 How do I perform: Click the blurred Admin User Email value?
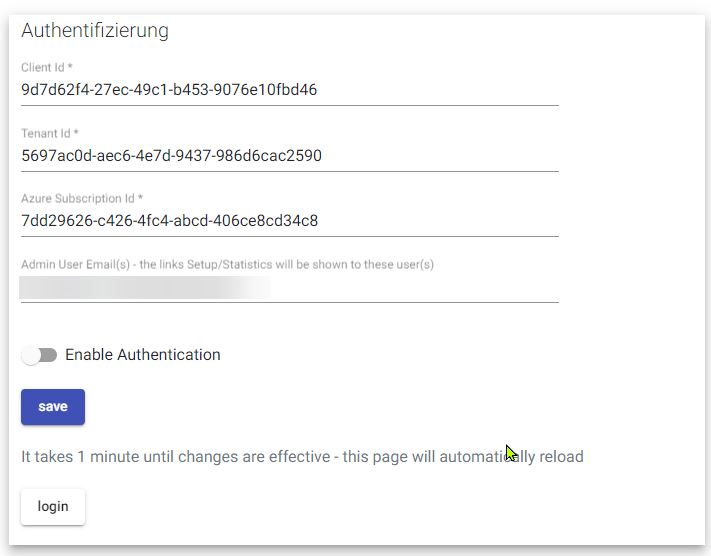pyautogui.click(x=145, y=287)
